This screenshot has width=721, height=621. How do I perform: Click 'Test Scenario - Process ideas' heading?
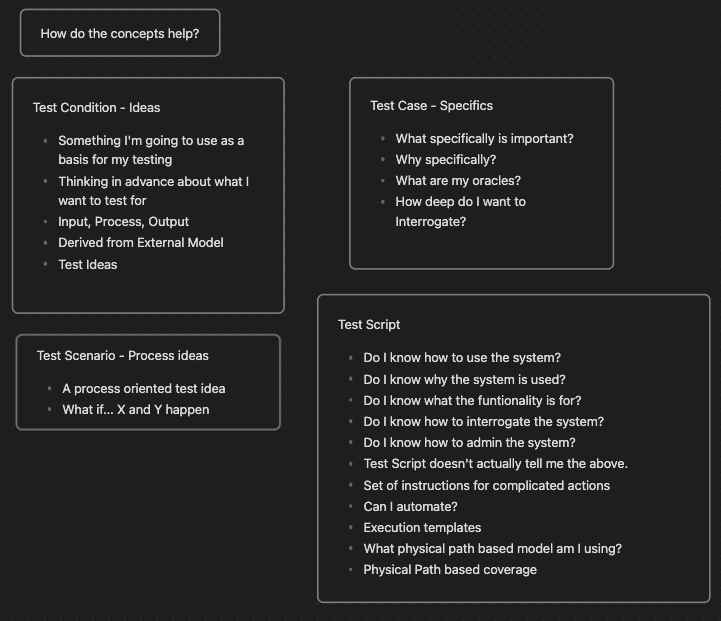click(123, 356)
